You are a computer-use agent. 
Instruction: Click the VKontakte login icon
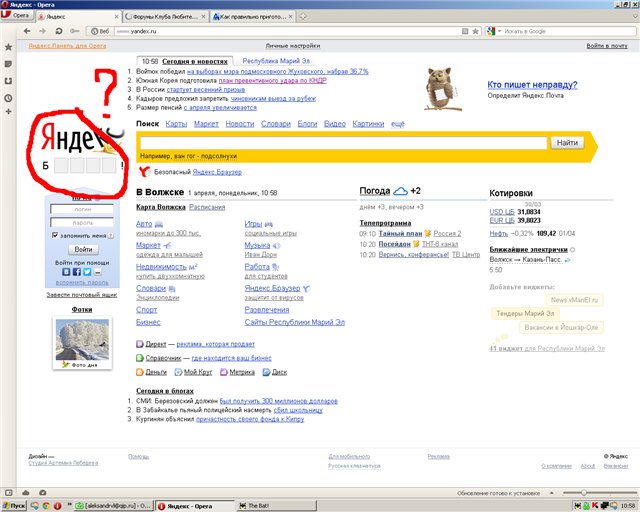(x=66, y=272)
